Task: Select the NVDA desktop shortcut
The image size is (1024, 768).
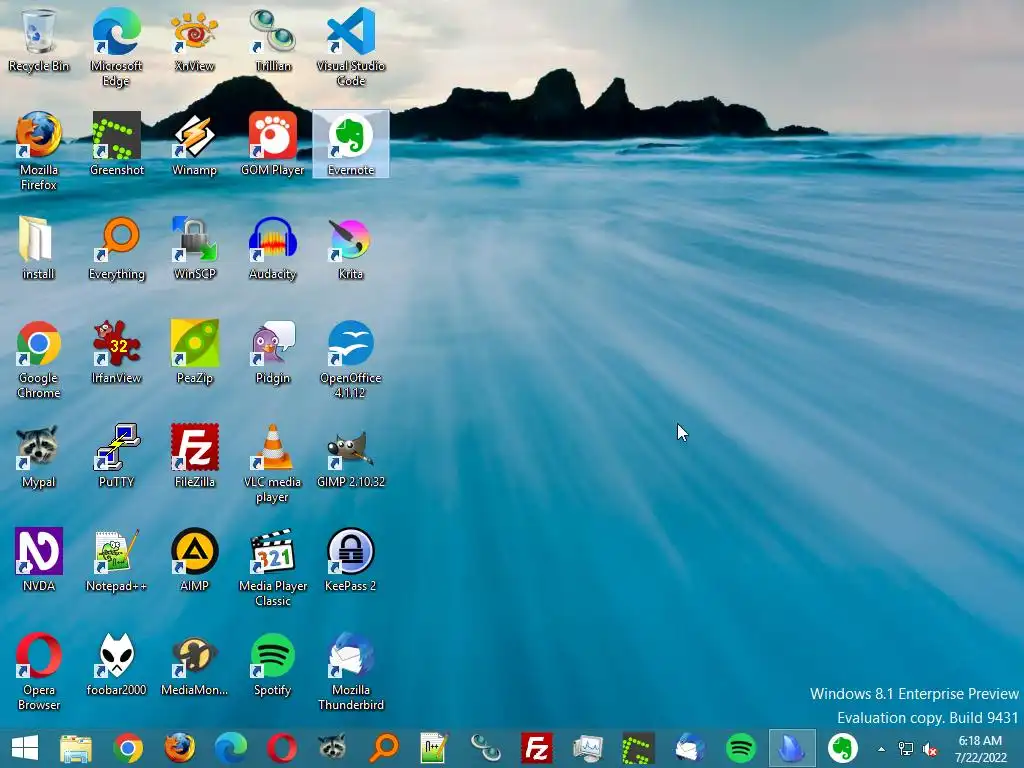Action: [39, 560]
